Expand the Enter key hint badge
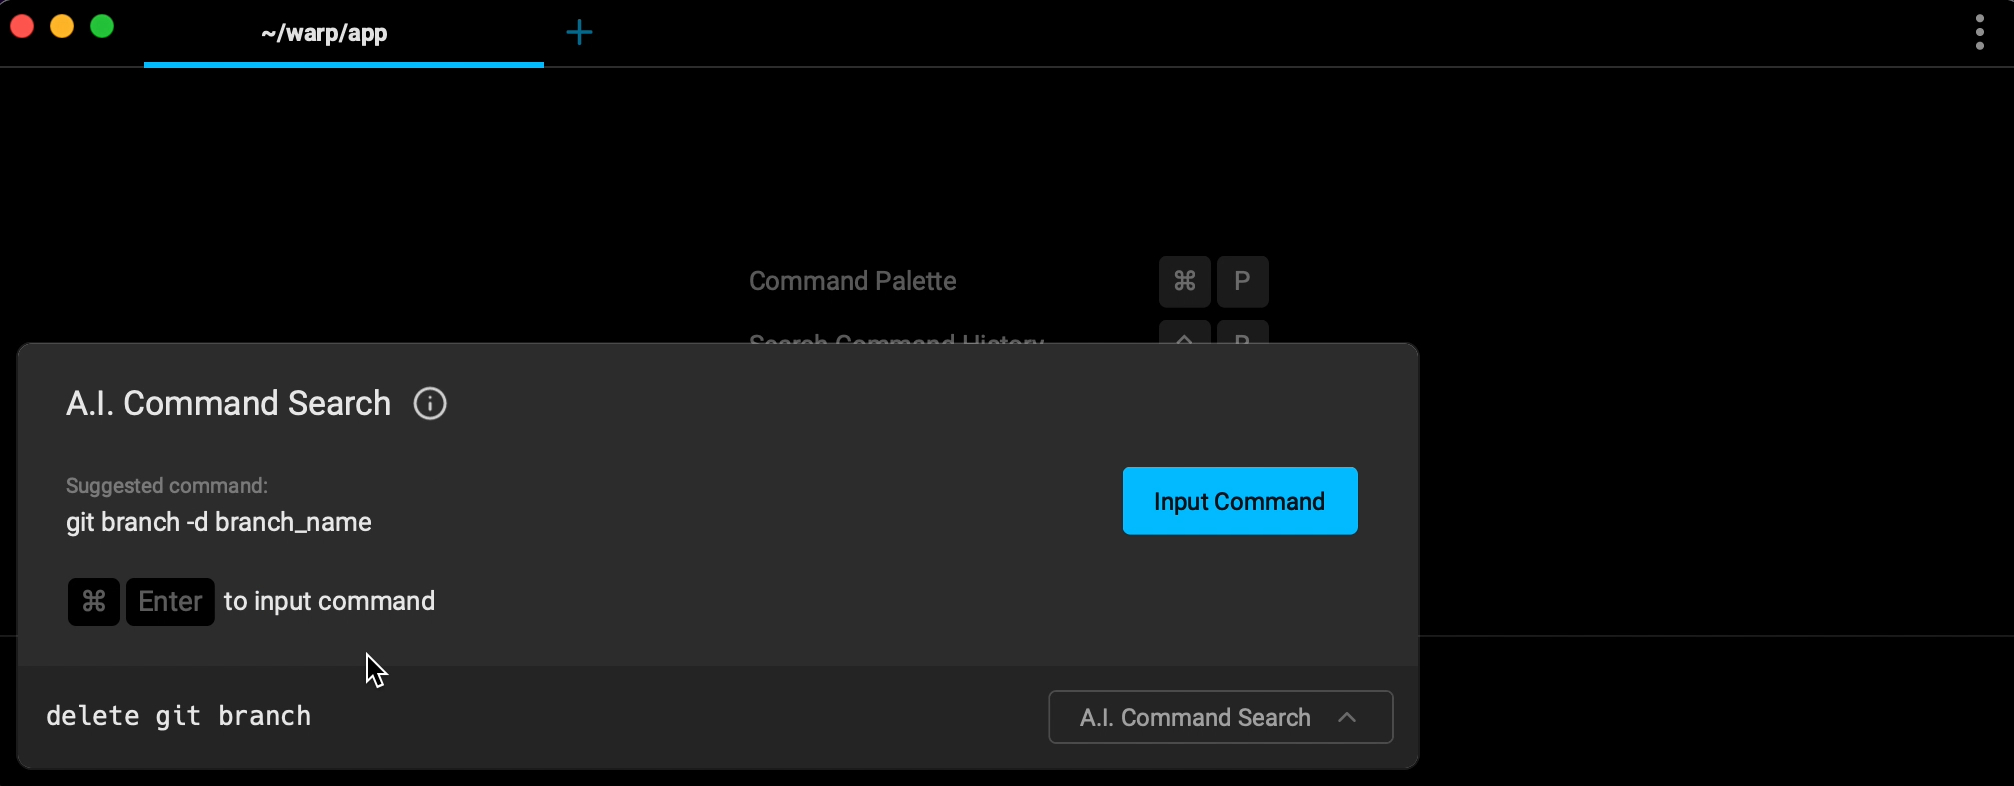The width and height of the screenshot is (2014, 786). [168, 602]
